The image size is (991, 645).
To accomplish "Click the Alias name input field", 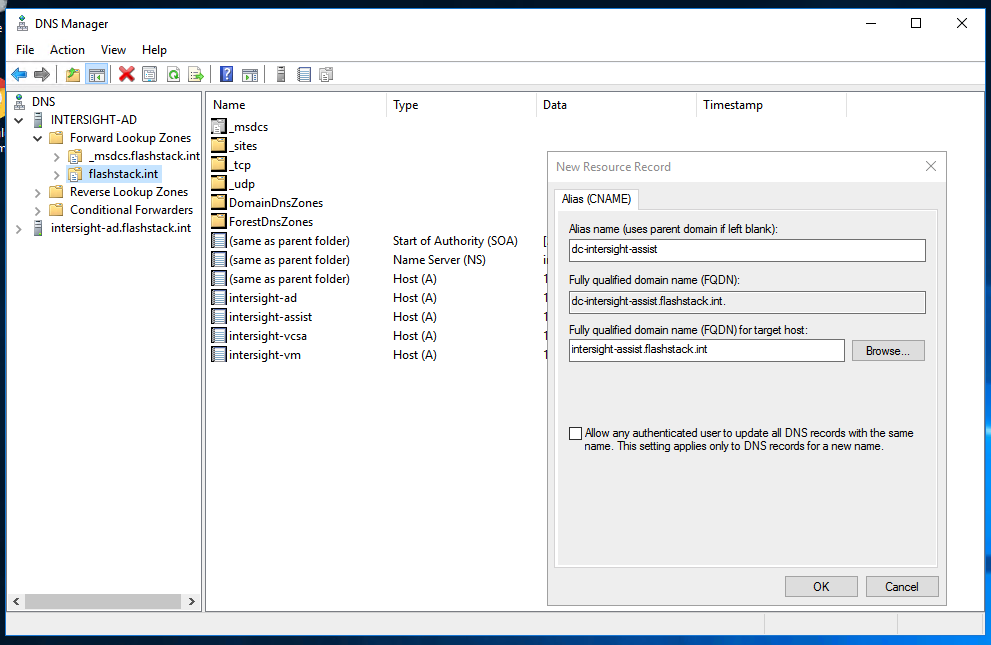I will (x=746, y=250).
